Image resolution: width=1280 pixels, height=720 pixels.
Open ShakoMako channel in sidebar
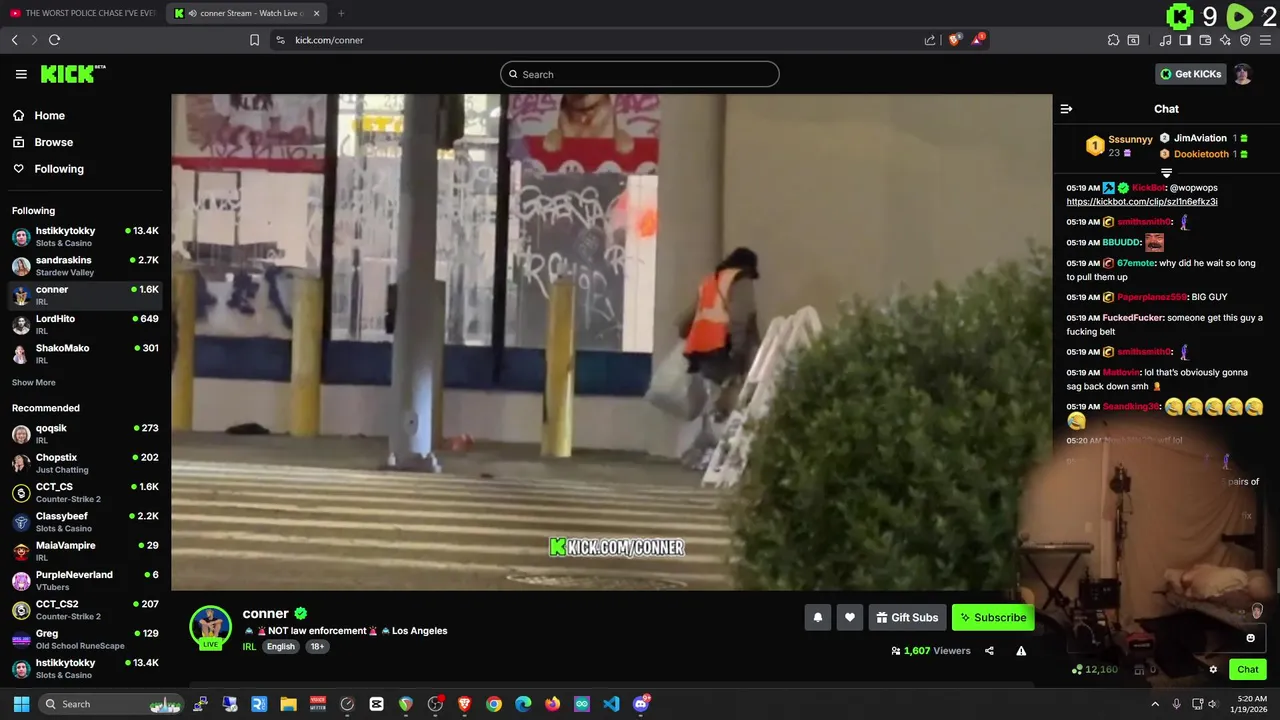(x=85, y=354)
